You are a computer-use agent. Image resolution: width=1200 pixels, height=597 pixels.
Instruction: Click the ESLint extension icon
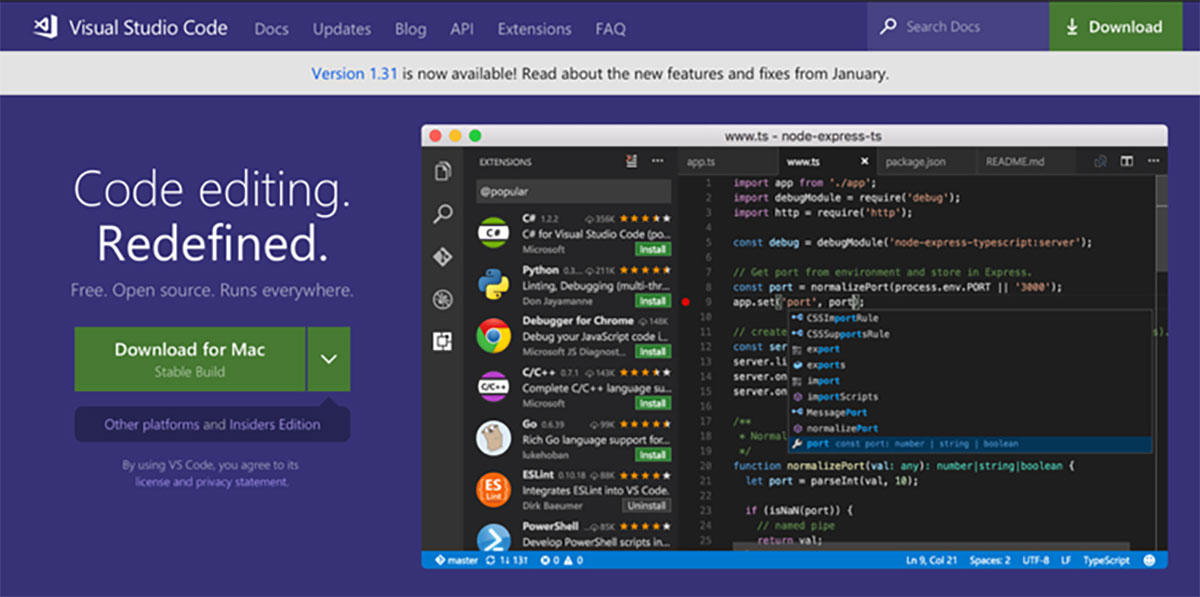[x=493, y=490]
